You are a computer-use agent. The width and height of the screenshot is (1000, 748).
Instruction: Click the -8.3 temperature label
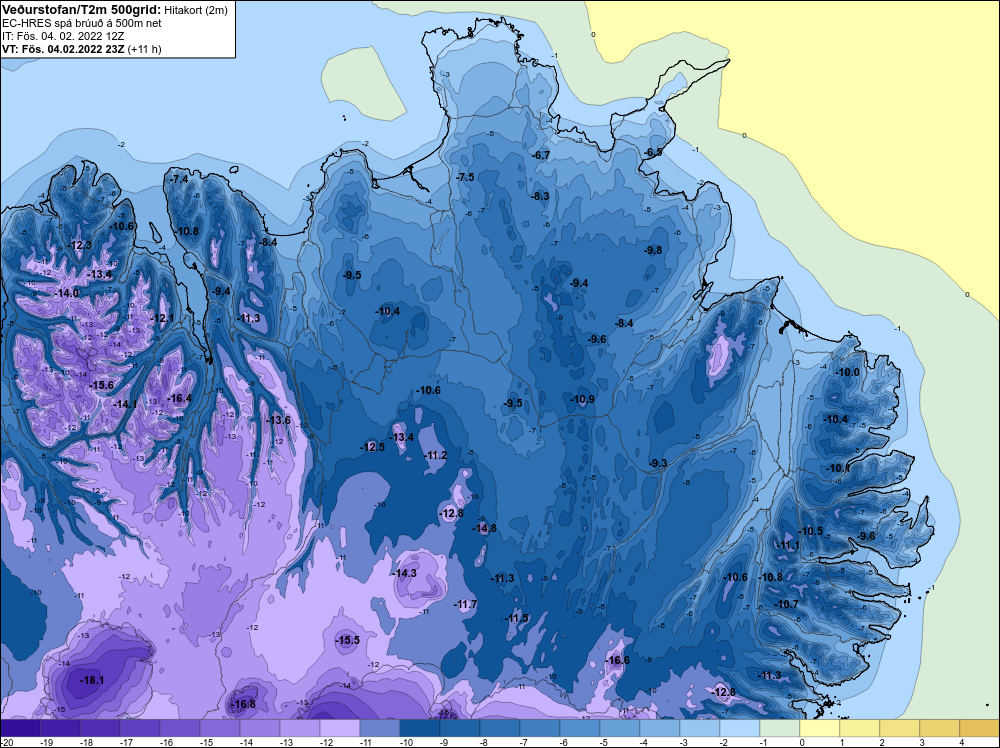pos(540,196)
